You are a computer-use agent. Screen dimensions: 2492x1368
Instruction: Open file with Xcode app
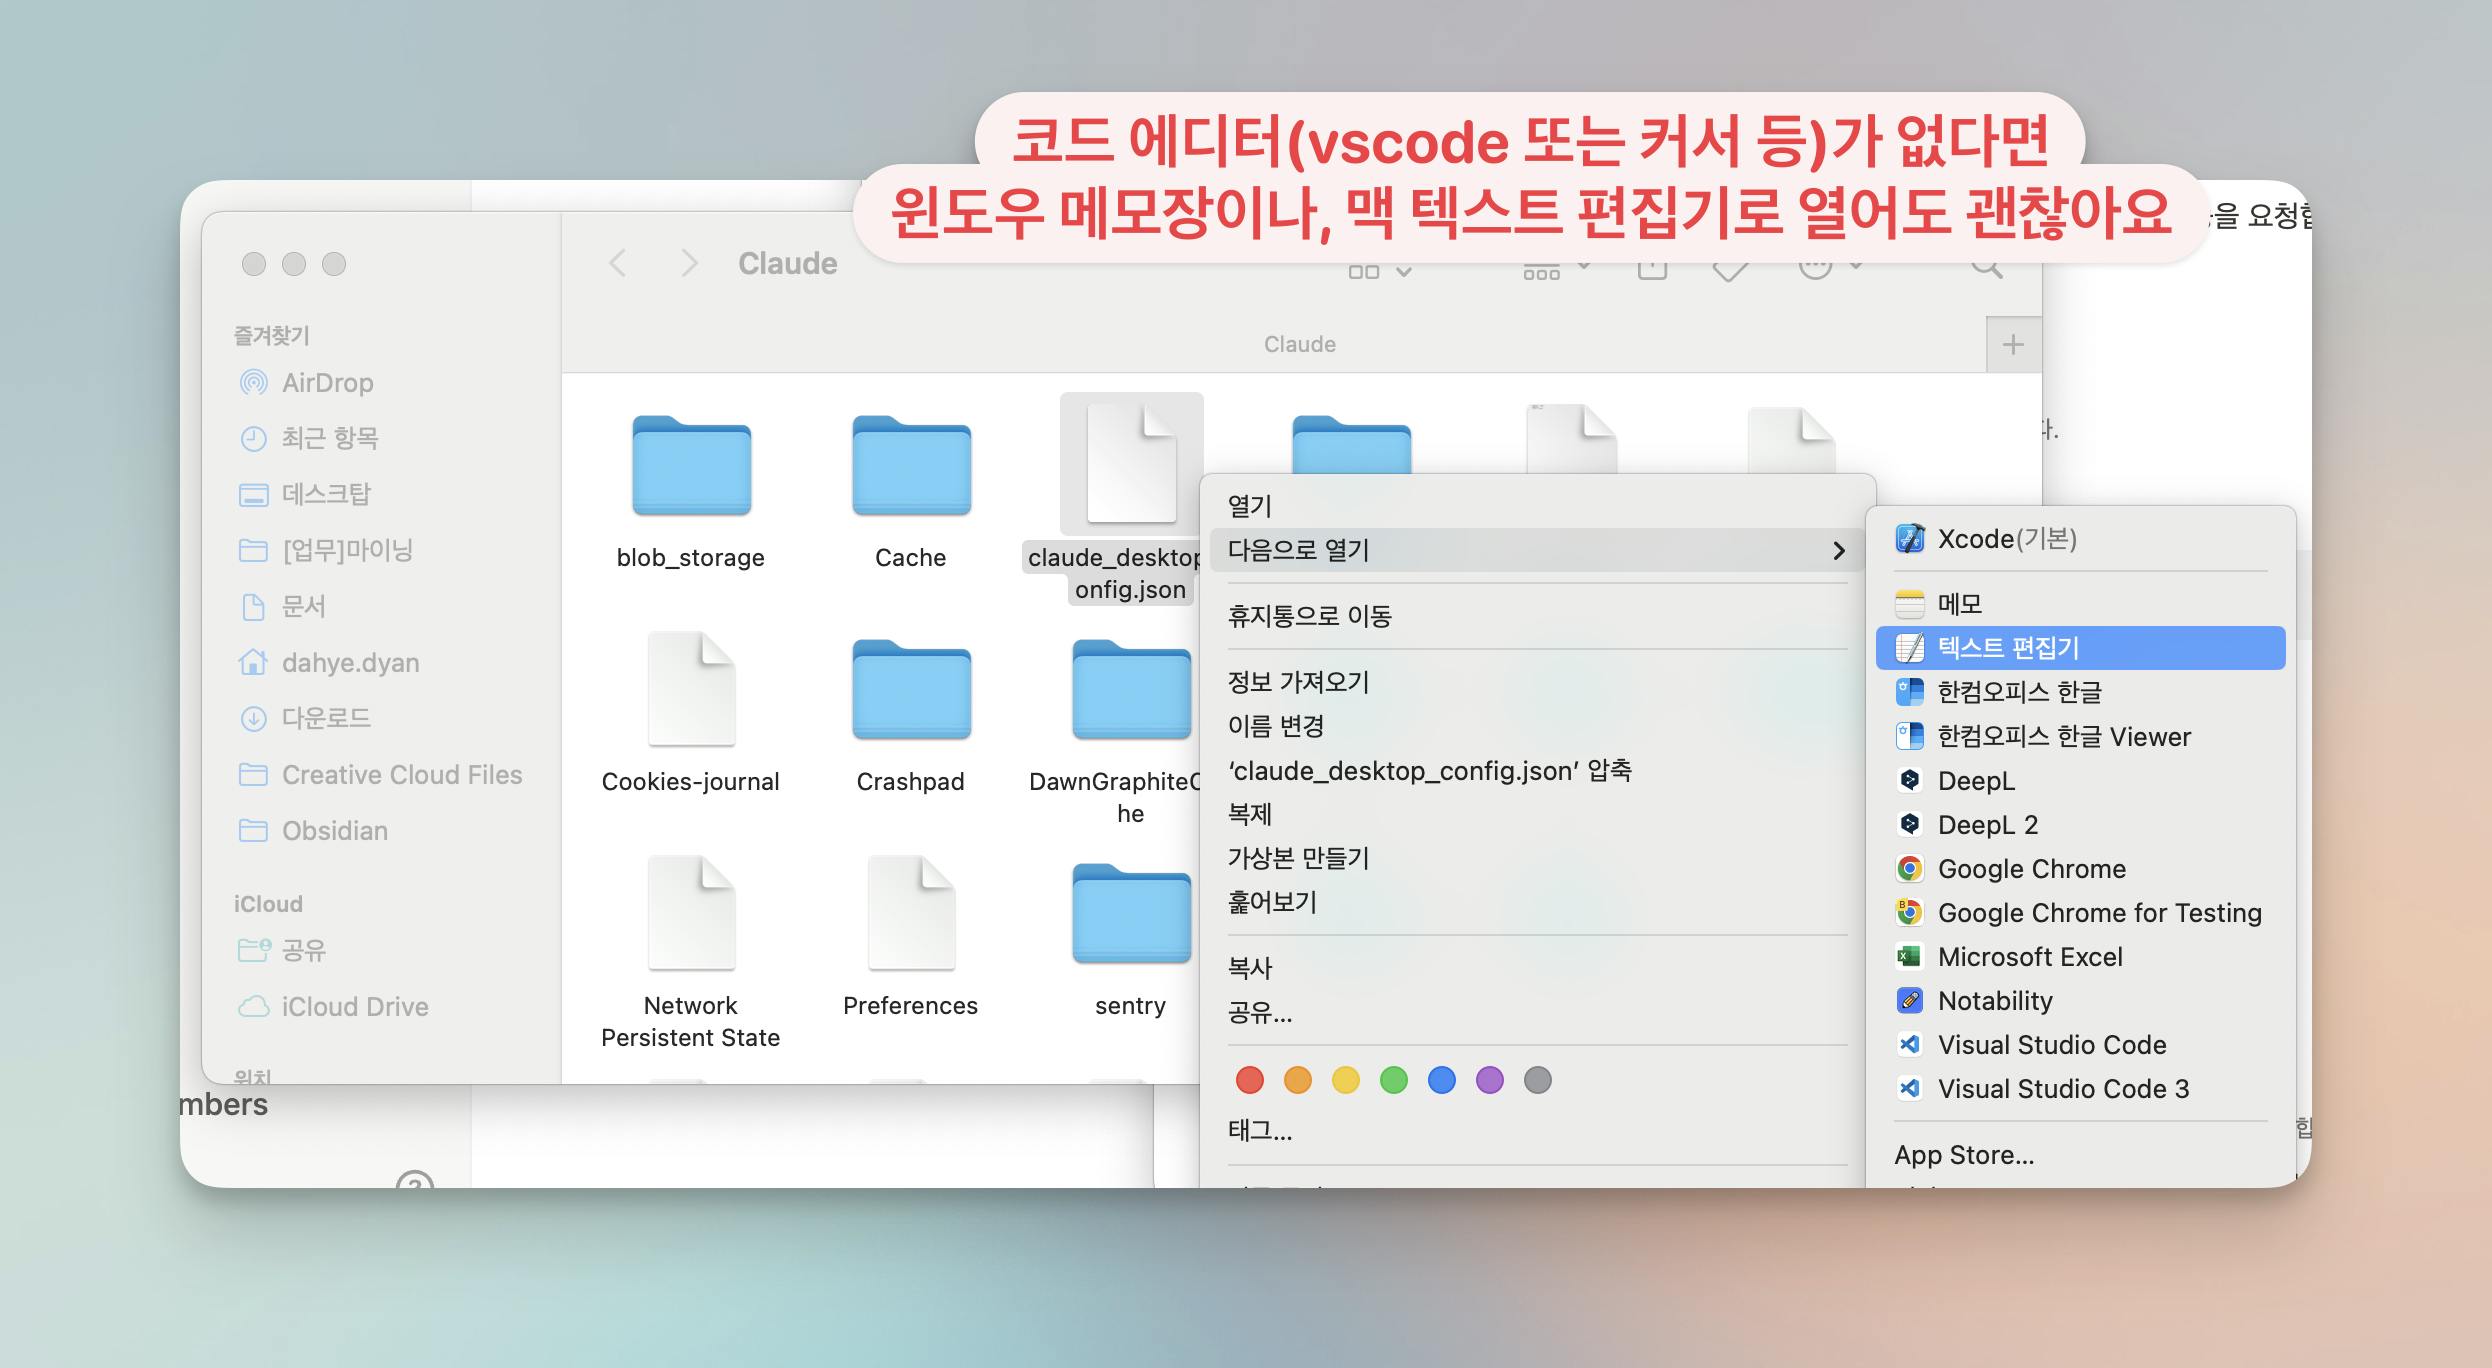coord(2006,539)
